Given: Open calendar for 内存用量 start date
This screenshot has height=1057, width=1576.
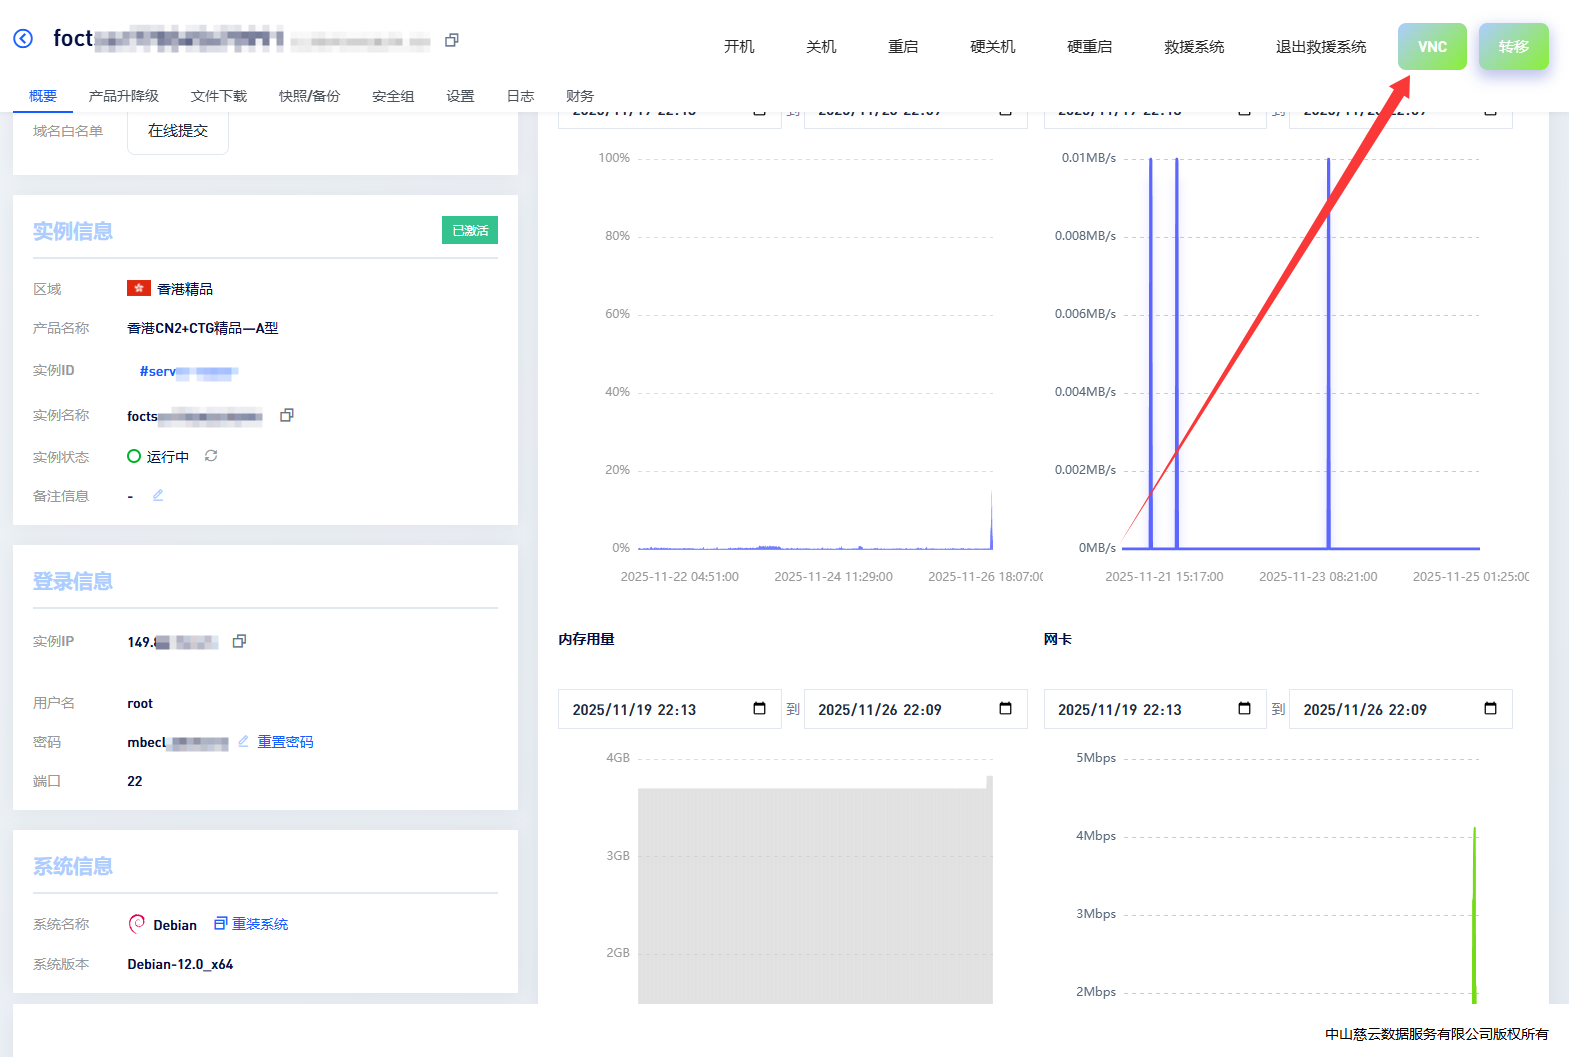Looking at the screenshot, I should click(759, 709).
